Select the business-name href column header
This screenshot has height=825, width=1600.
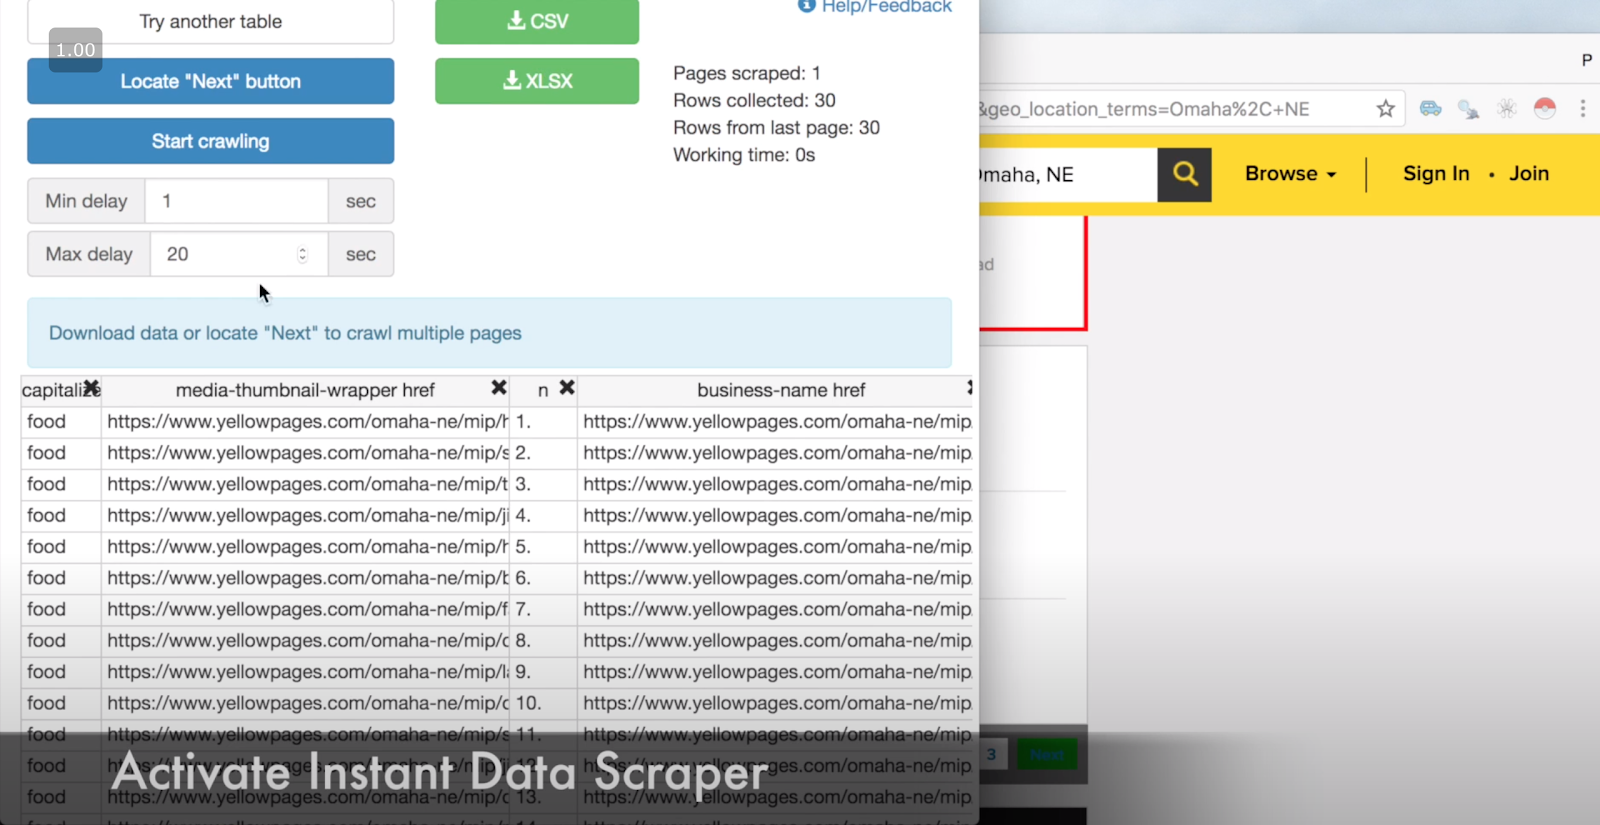click(781, 390)
